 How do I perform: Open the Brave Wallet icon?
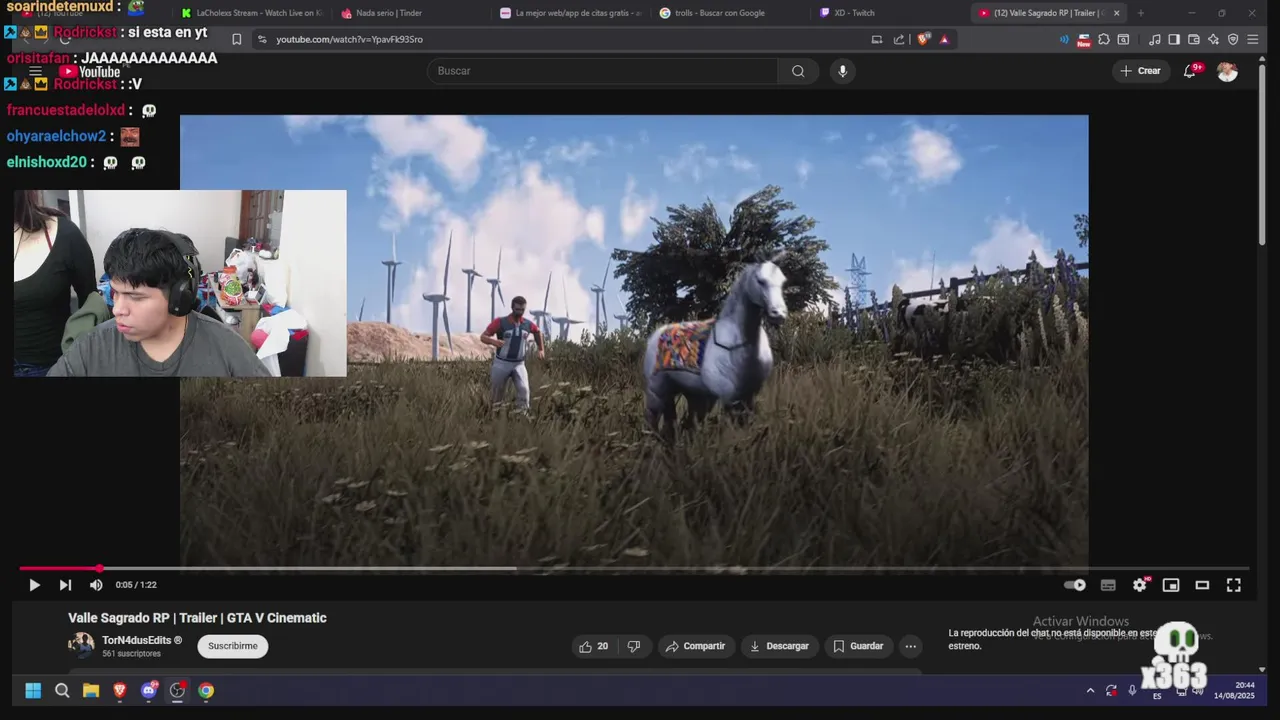click(x=1194, y=39)
